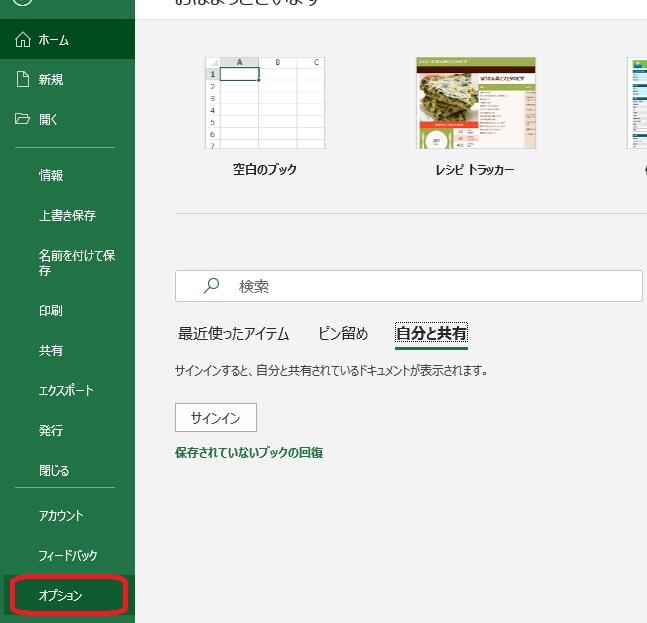Open オプション highlighted at the sidebar bottom

pyautogui.click(x=61, y=596)
